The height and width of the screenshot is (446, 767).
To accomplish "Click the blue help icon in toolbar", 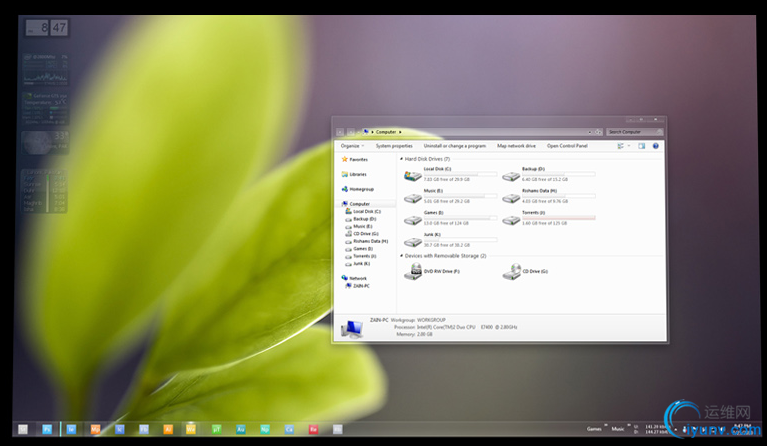I will click(x=656, y=146).
